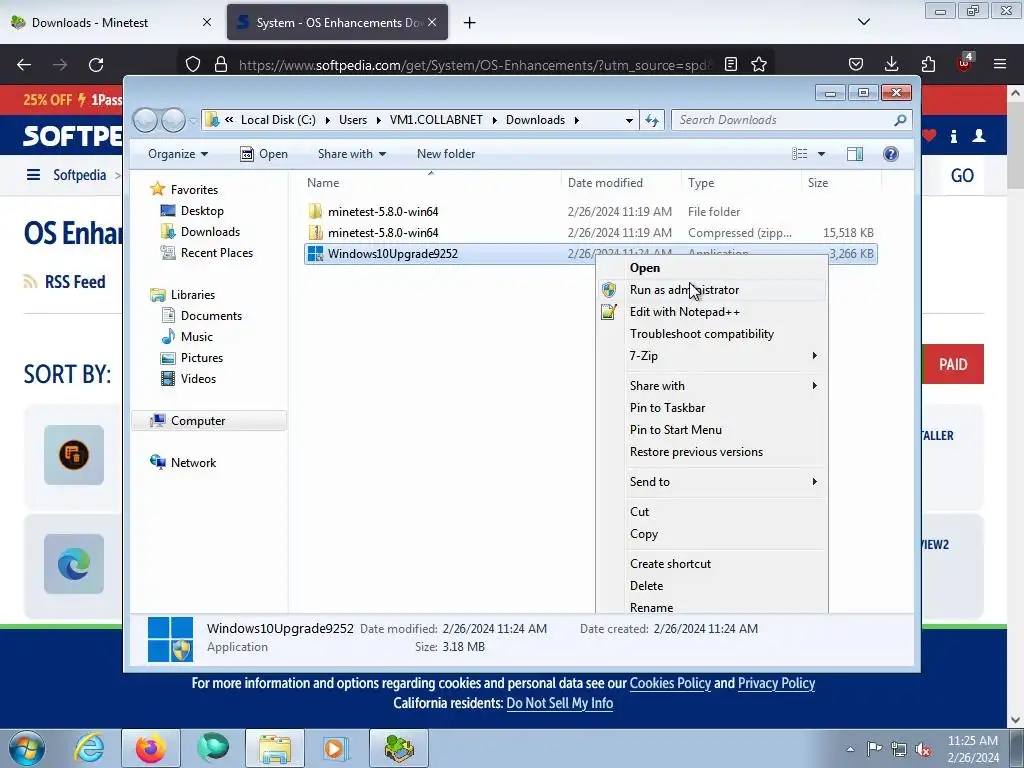Toggle reader view icon in address bar
This screenshot has height=768, width=1024.
pyautogui.click(x=731, y=65)
